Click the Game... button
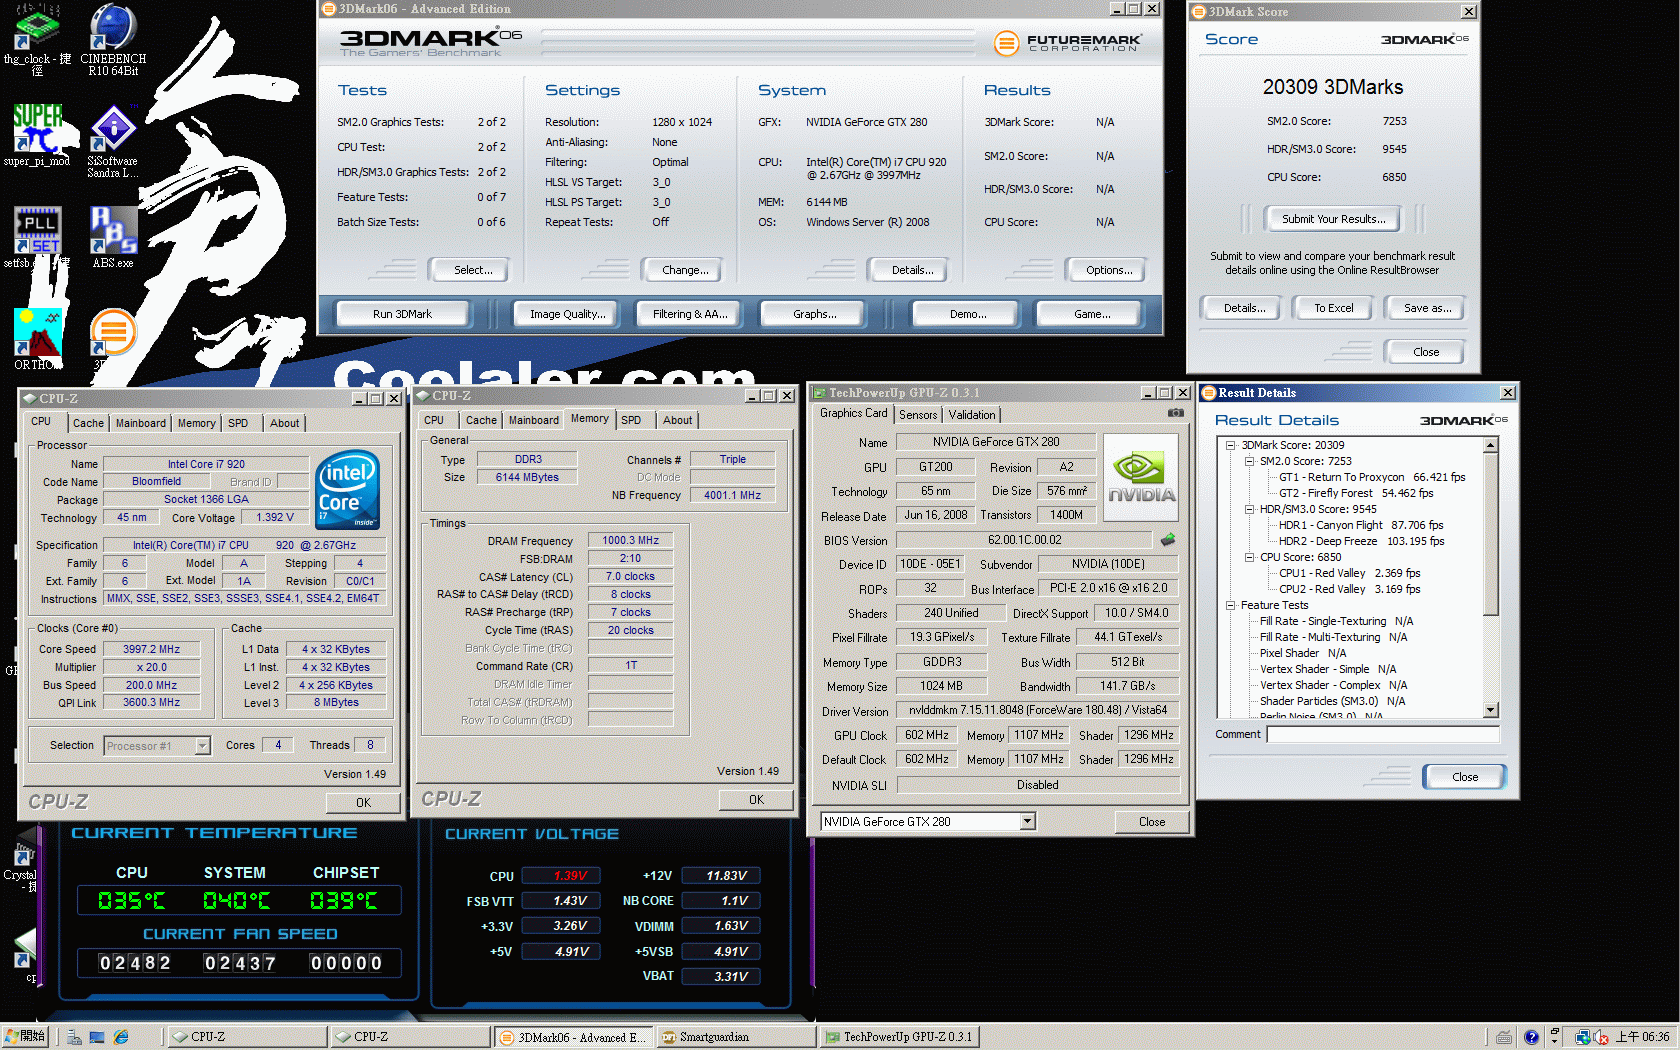The image size is (1680, 1050). (x=1091, y=314)
